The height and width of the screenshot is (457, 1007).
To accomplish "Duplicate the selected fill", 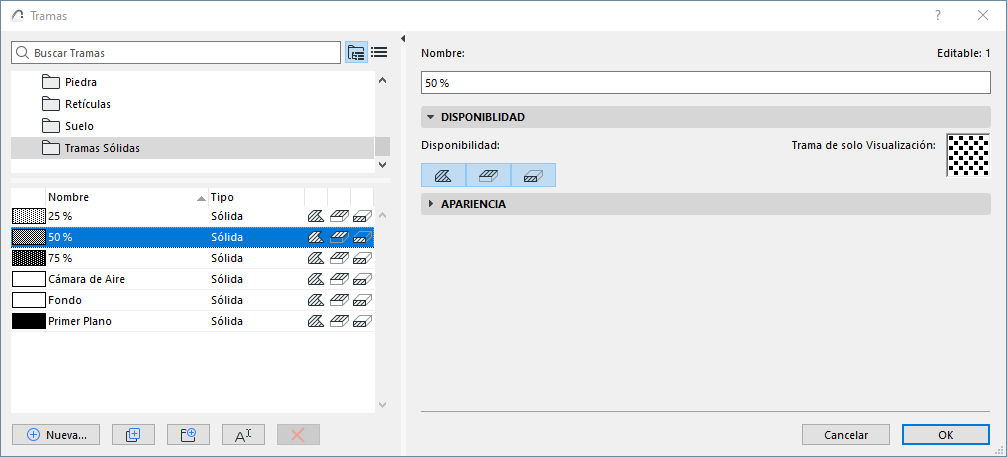I will (134, 435).
